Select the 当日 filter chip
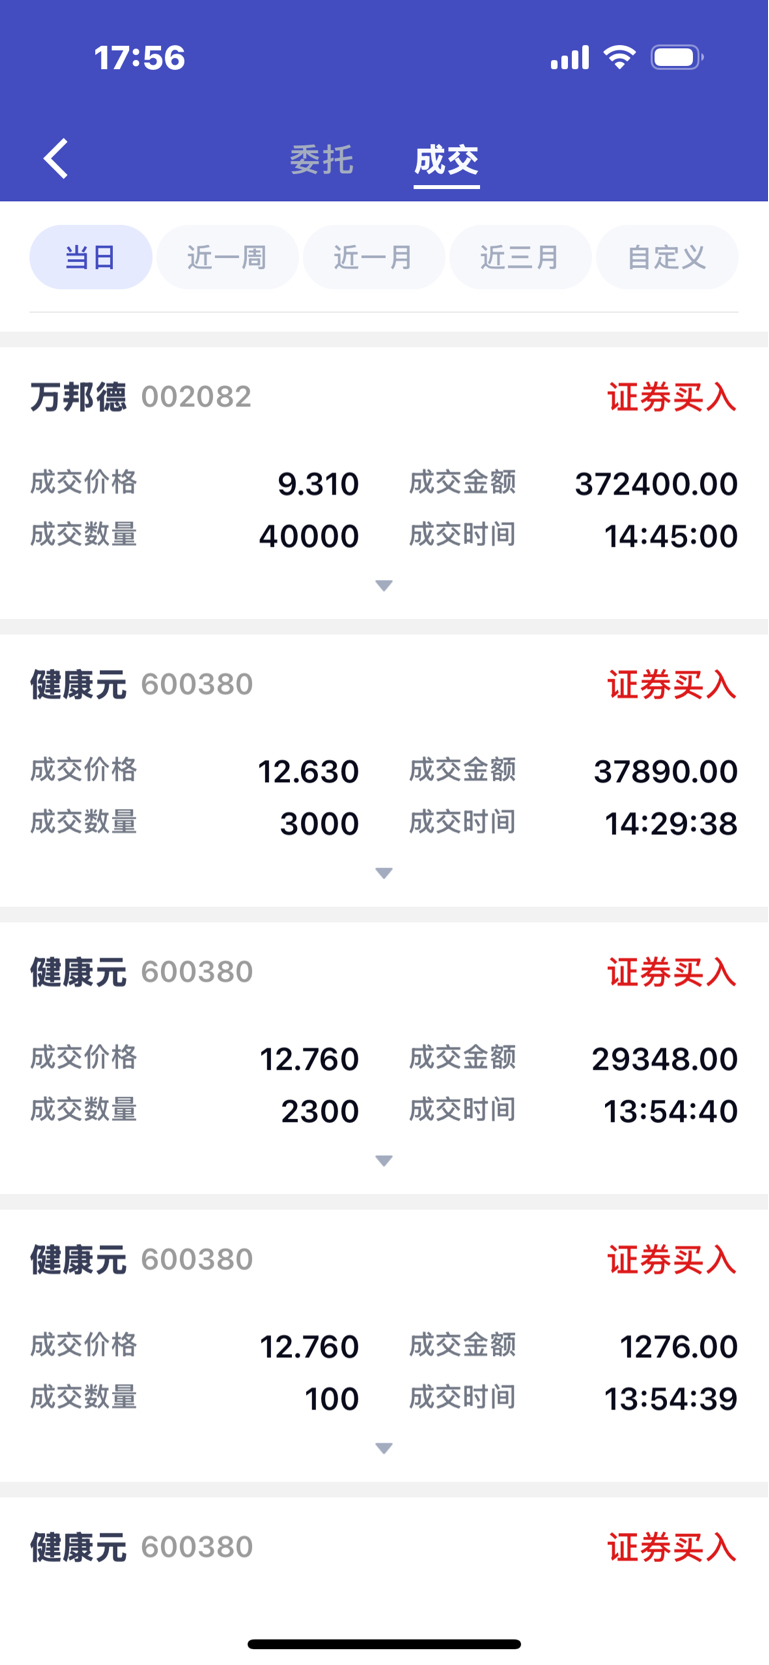 [x=91, y=258]
